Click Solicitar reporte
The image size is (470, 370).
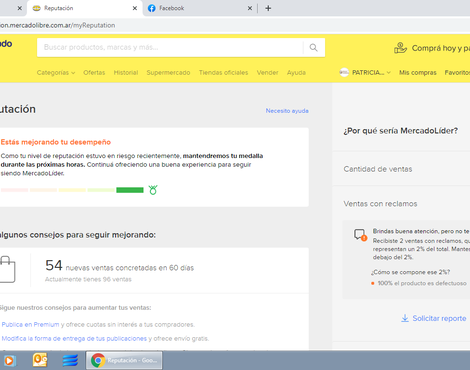pos(439,318)
